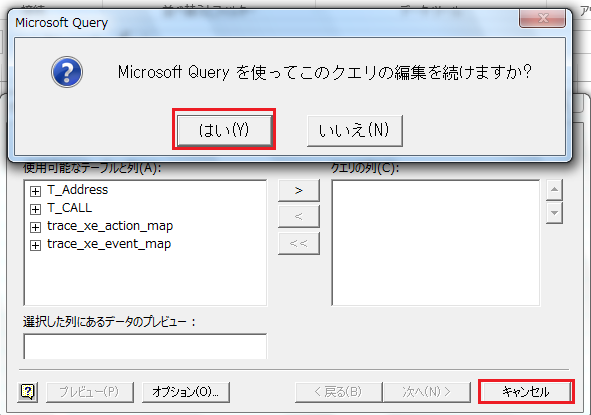Viewport: 591px width, 415px height.
Task: Open オプション(O)... dialog
Action: [x=186, y=392]
